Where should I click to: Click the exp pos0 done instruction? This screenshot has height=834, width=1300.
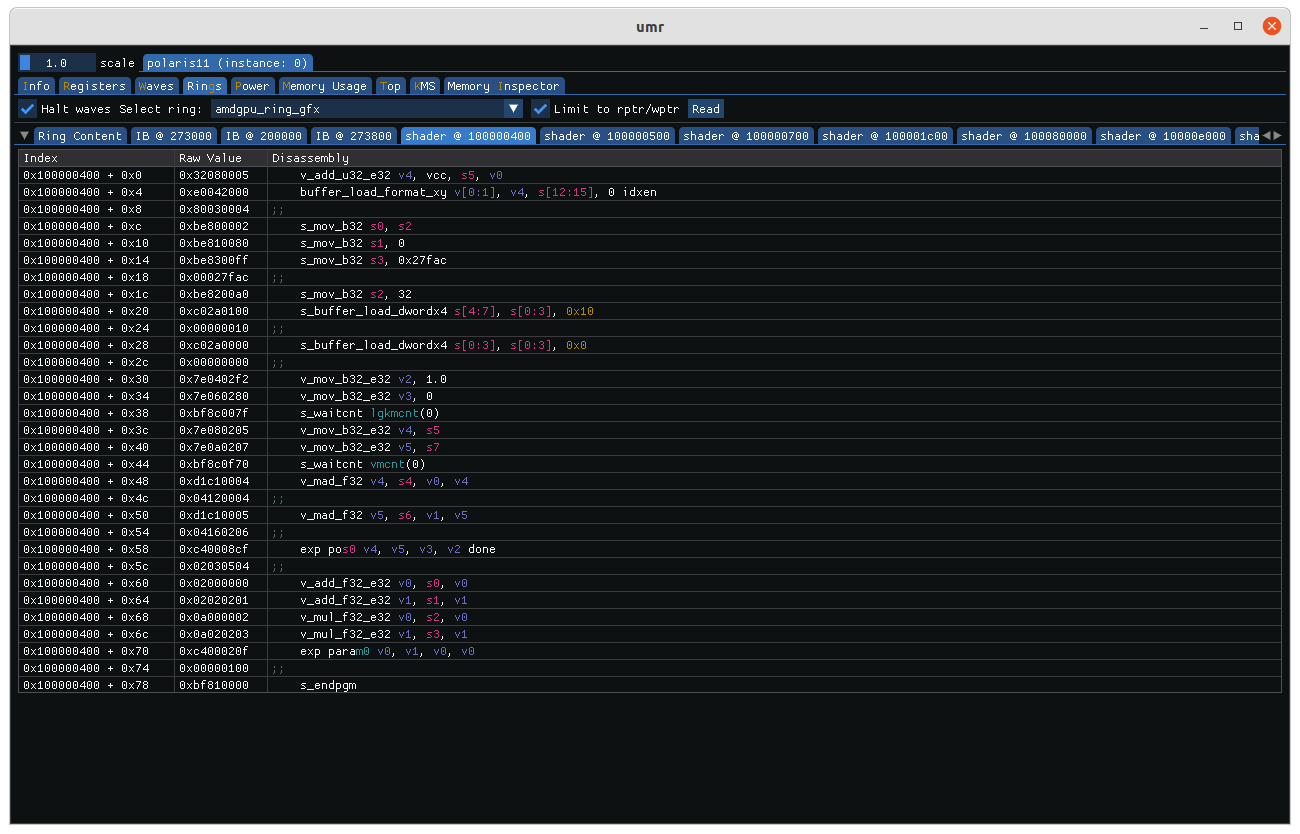(x=398, y=549)
